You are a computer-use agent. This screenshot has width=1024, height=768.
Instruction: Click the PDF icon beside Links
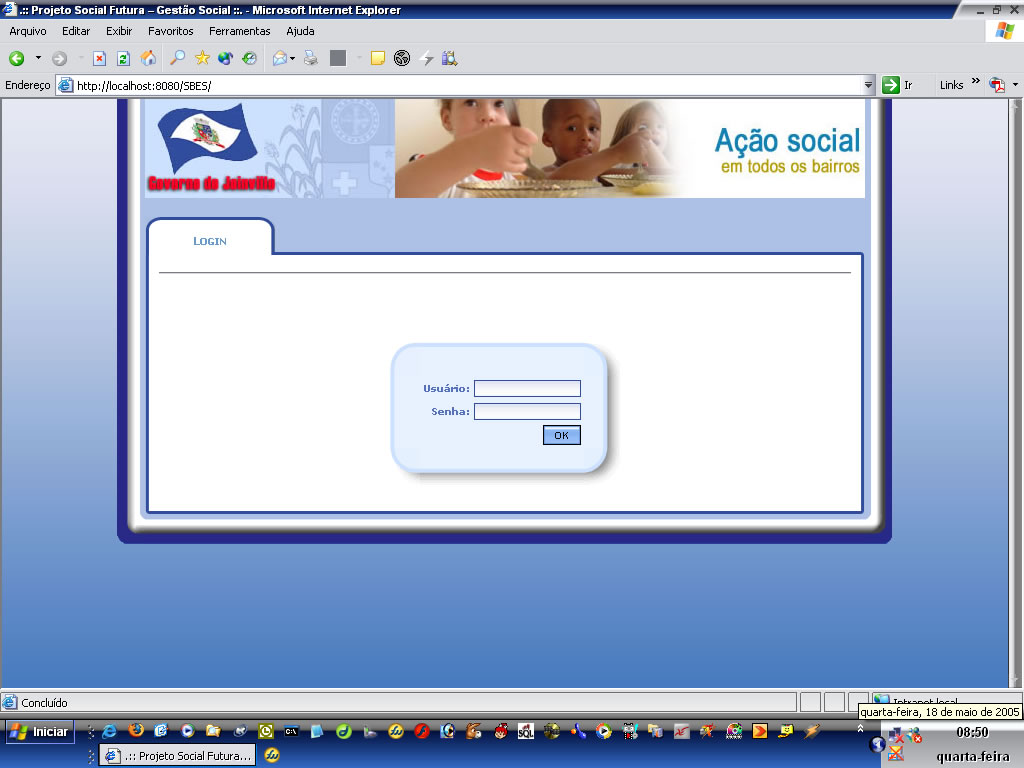point(997,85)
